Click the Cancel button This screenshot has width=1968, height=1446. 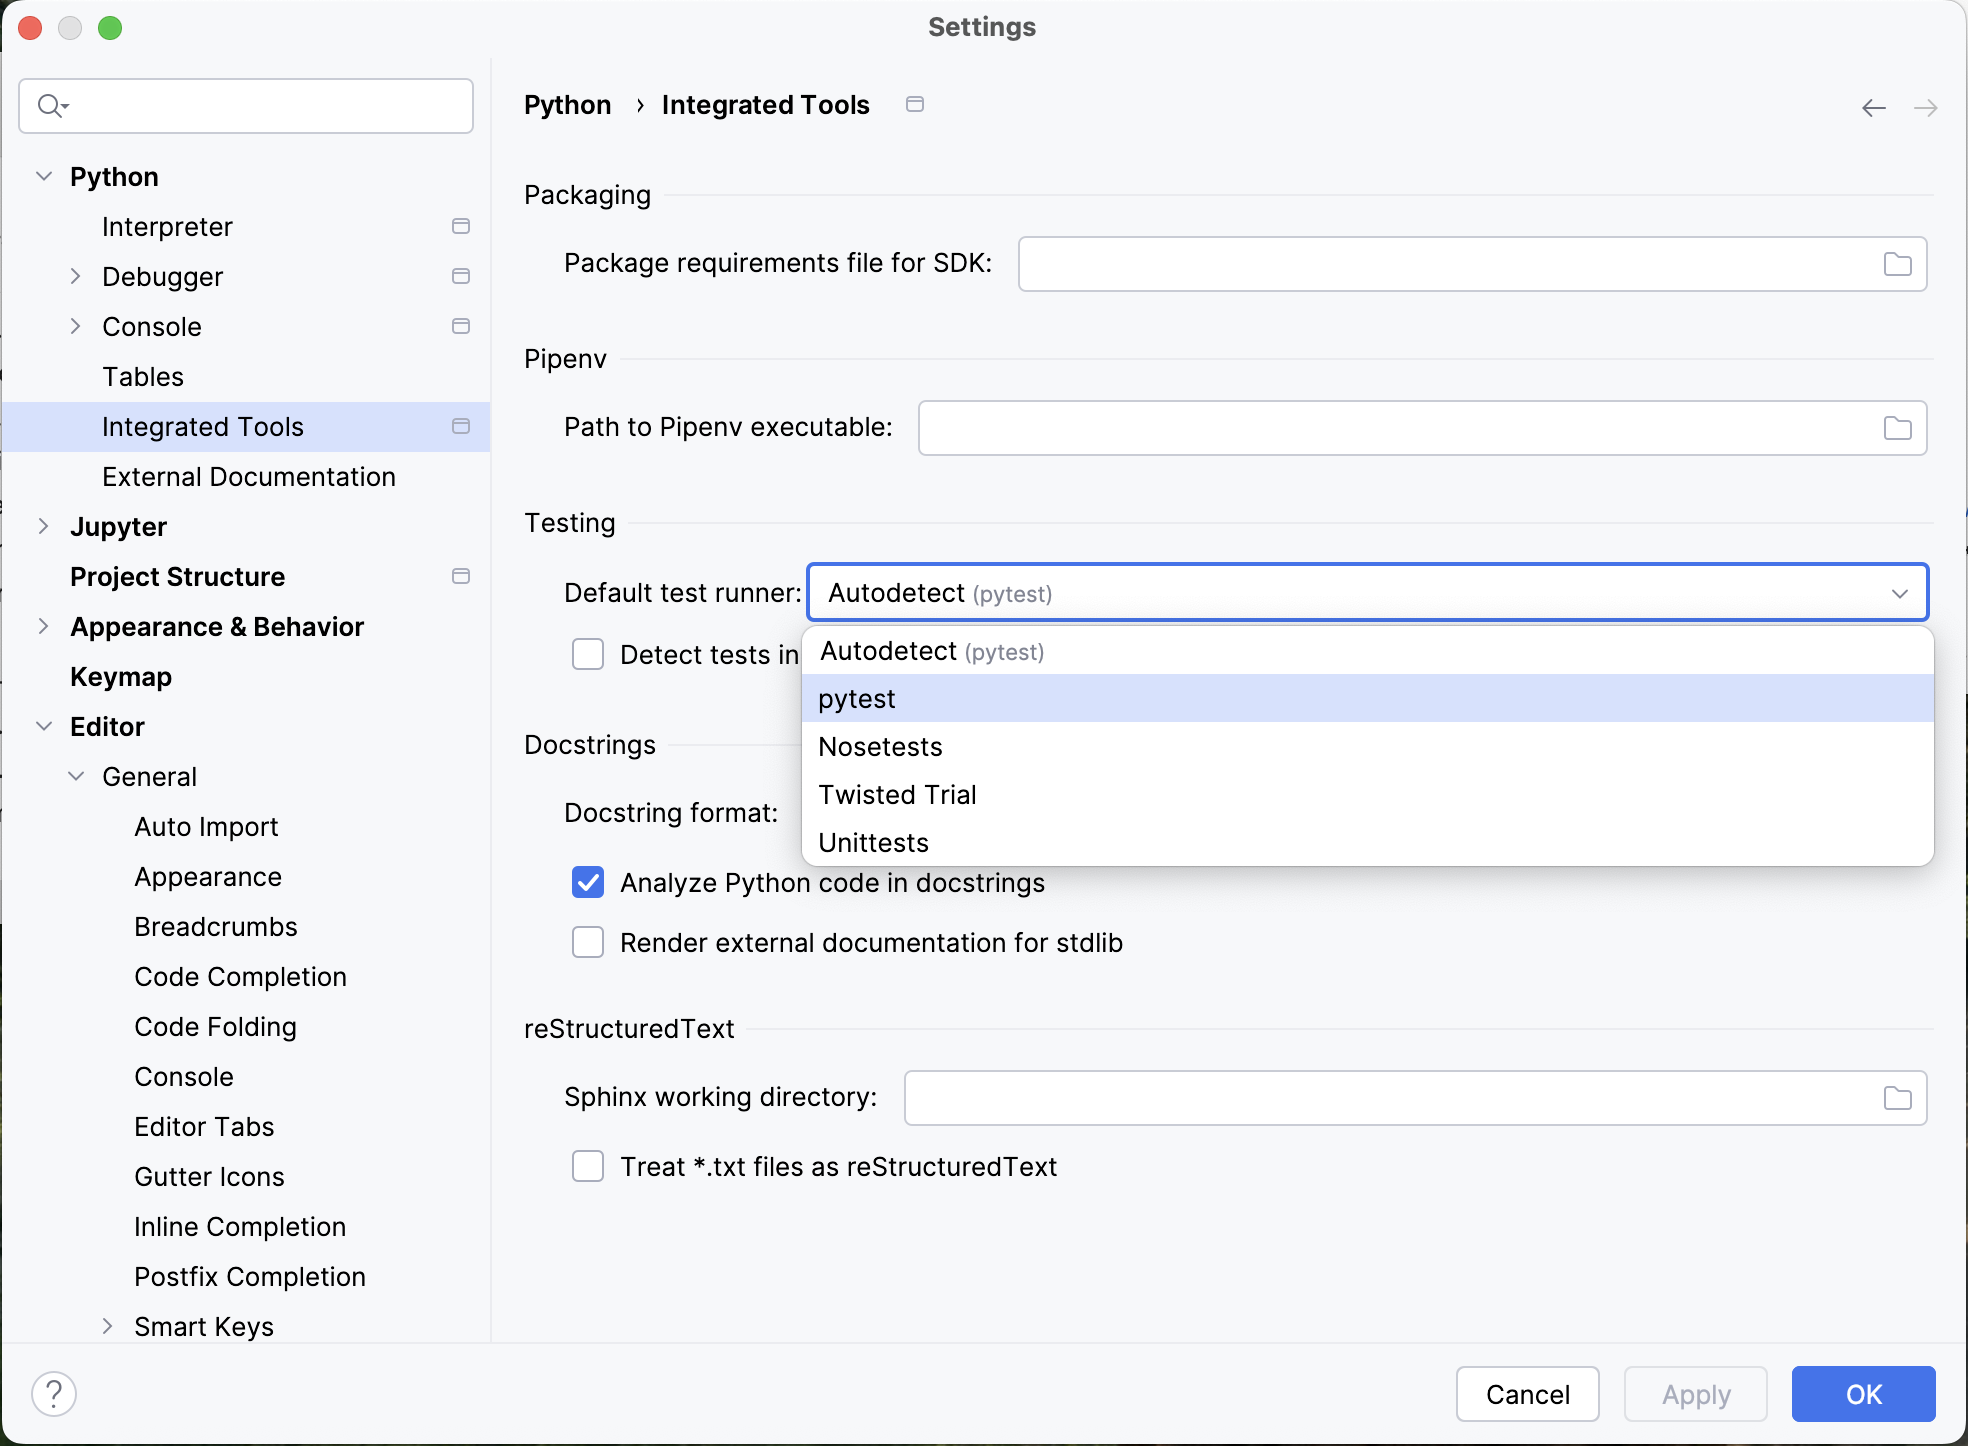pyautogui.click(x=1527, y=1393)
